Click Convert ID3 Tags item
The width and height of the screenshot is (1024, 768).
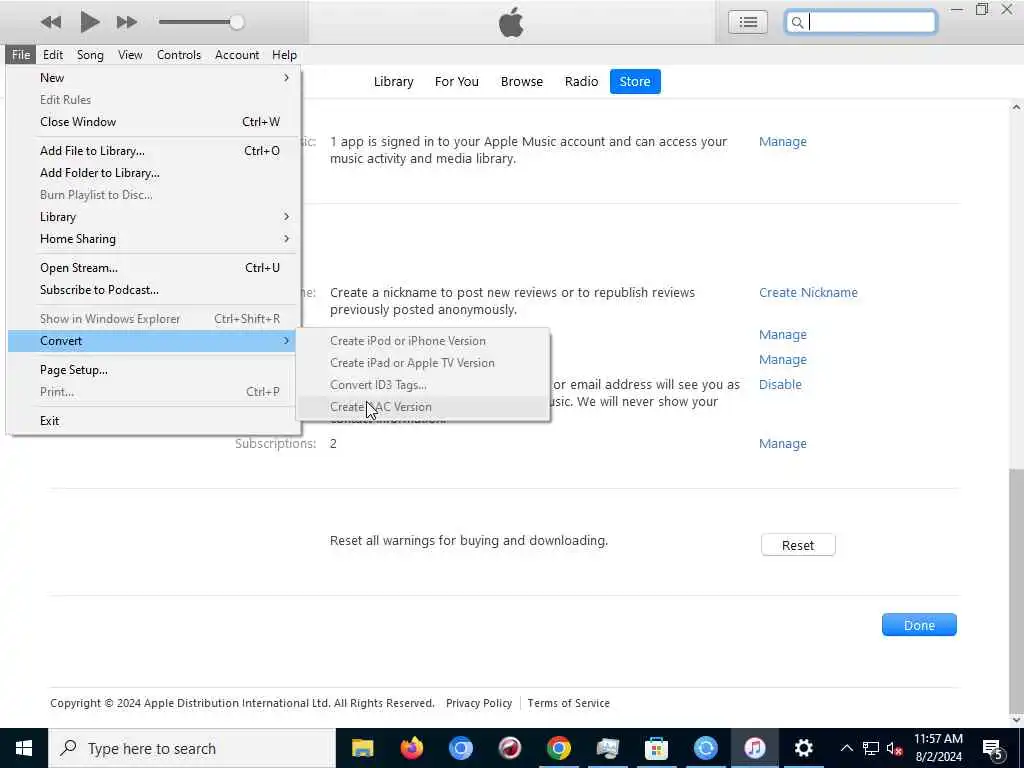[423, 385]
